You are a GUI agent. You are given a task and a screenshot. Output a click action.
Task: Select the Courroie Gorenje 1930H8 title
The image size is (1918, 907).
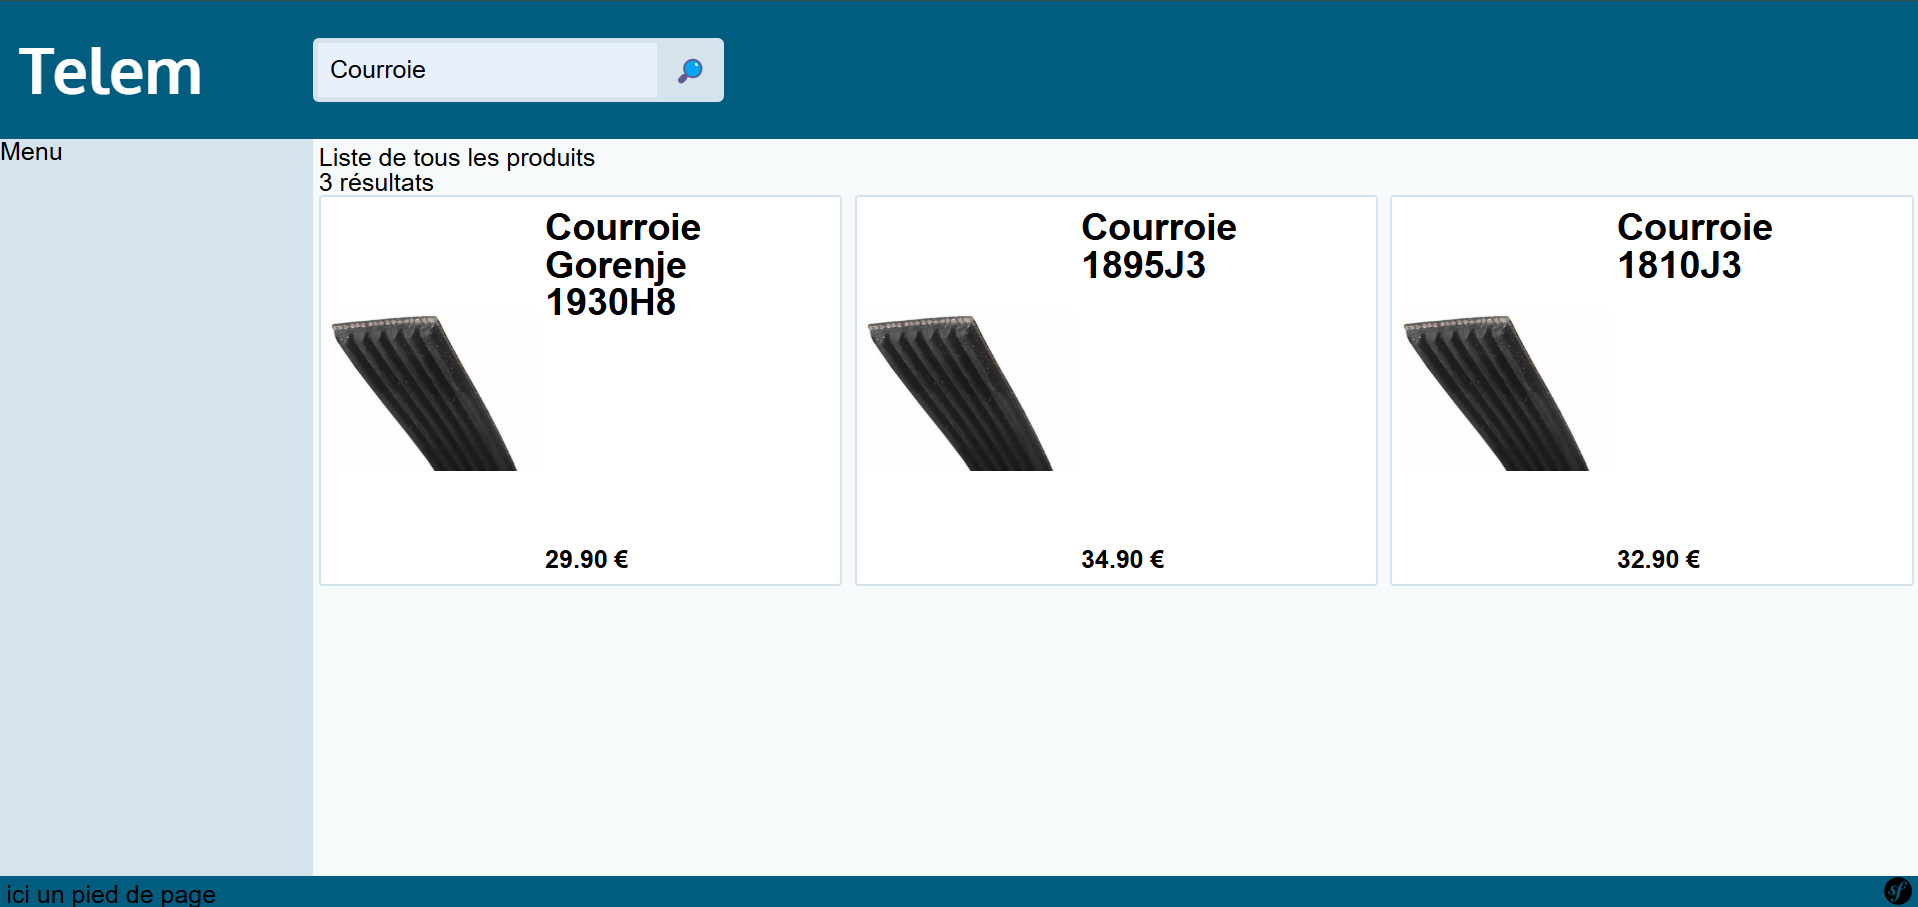[622, 265]
